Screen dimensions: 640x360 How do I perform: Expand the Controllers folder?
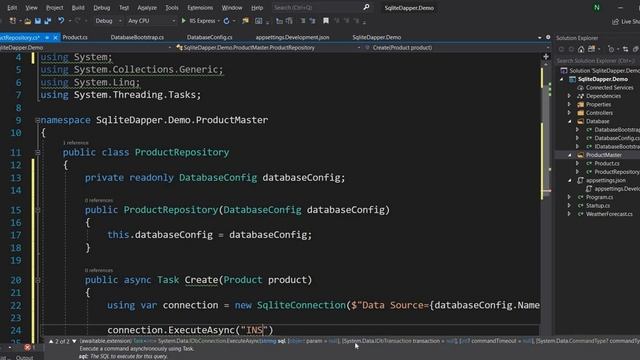coord(569,113)
